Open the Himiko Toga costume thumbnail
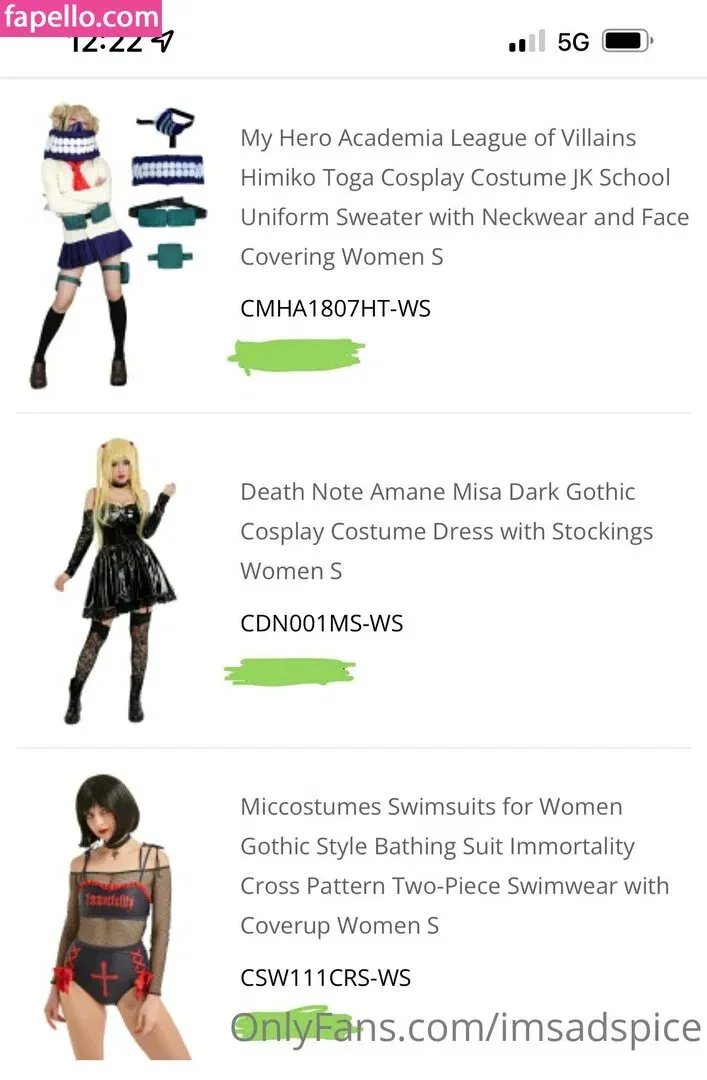The image size is (707, 1080). 81,246
